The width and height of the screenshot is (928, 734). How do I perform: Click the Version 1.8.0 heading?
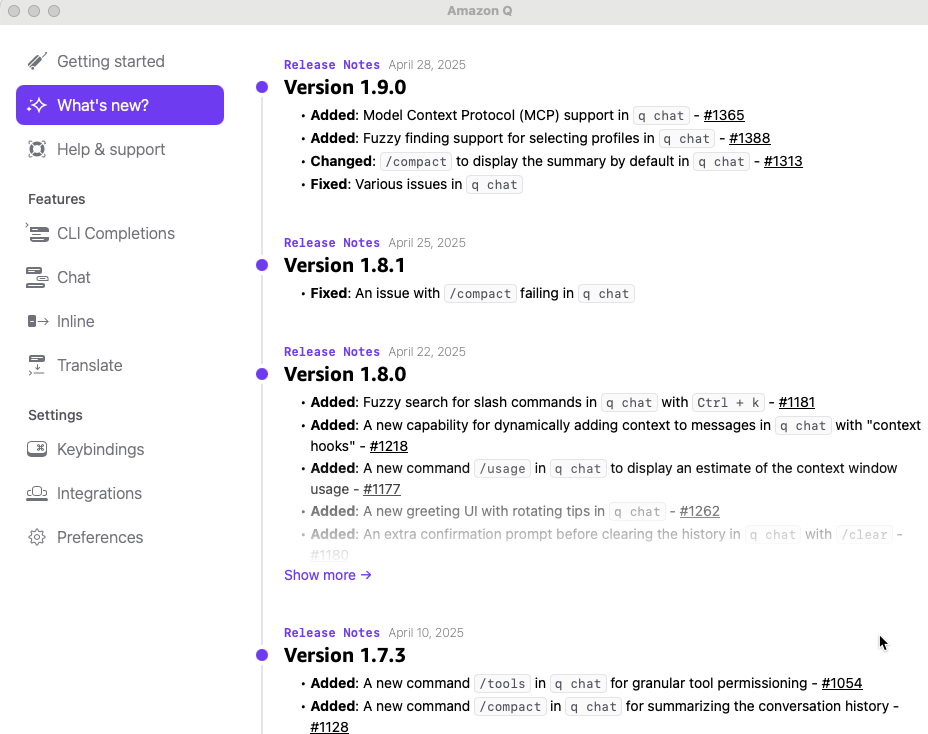pos(345,375)
